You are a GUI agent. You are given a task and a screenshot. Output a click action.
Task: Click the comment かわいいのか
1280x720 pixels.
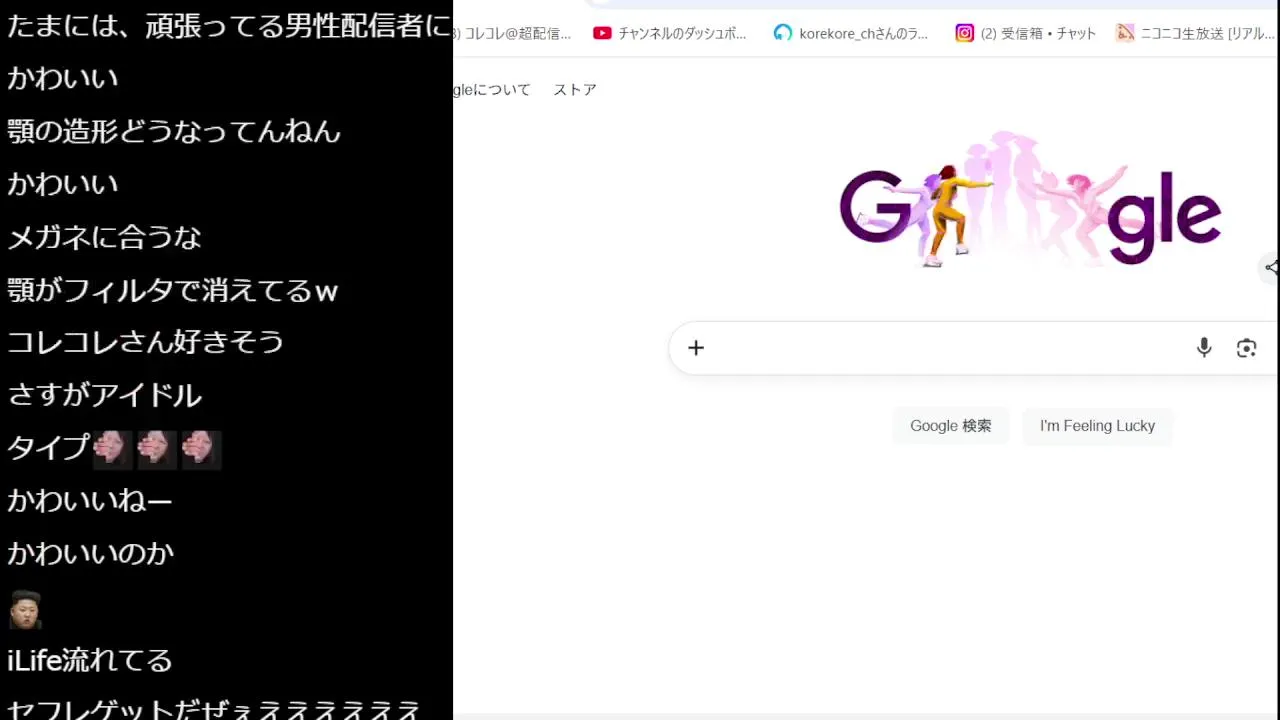point(91,553)
